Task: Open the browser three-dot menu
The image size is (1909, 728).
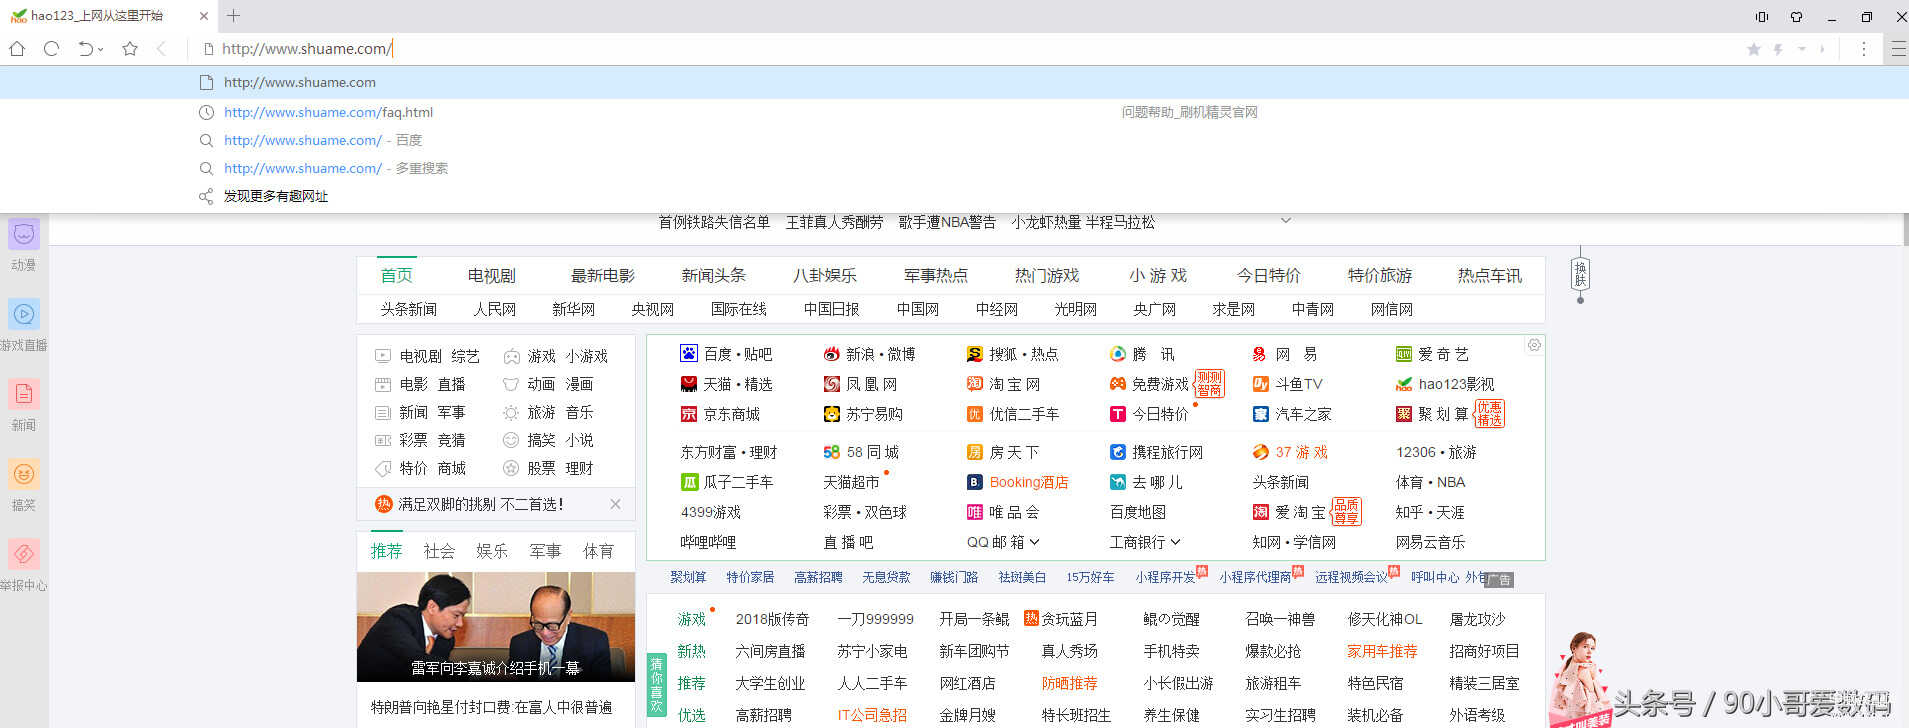Action: click(x=1863, y=48)
